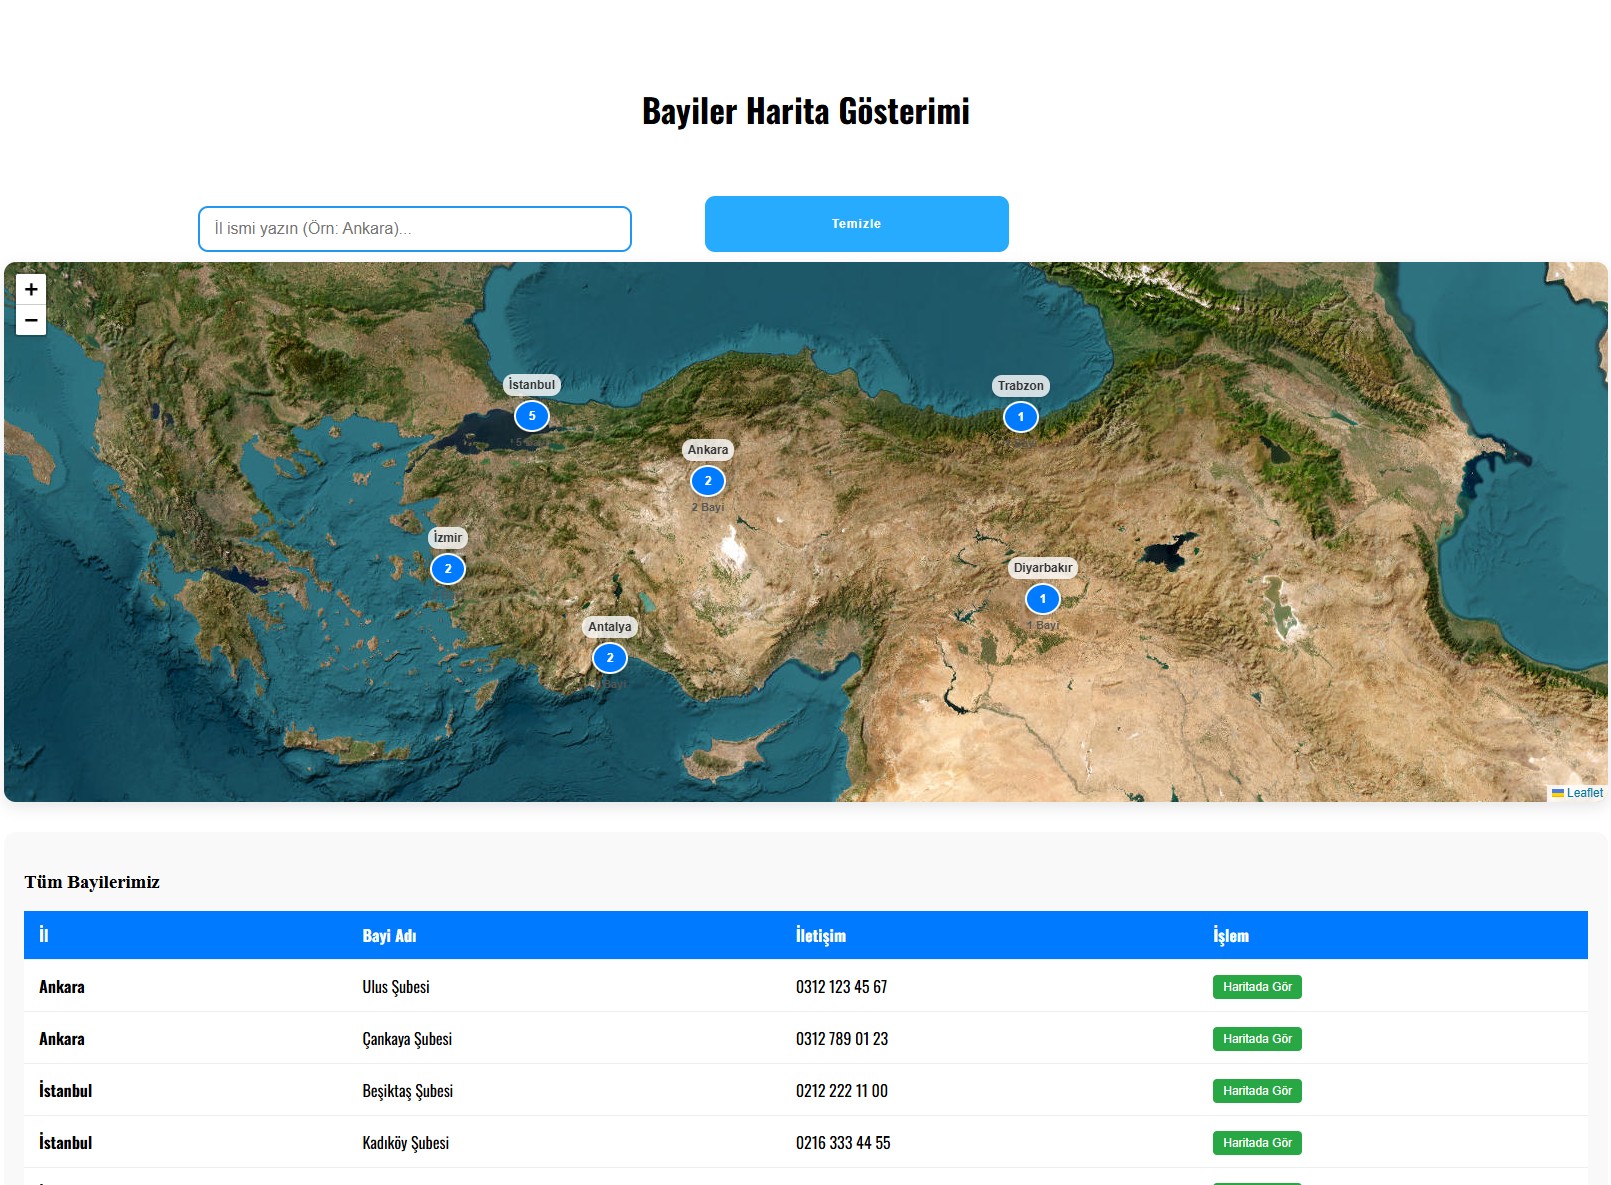Click the İletişim column header
The width and height of the screenshot is (1611, 1185).
[819, 936]
